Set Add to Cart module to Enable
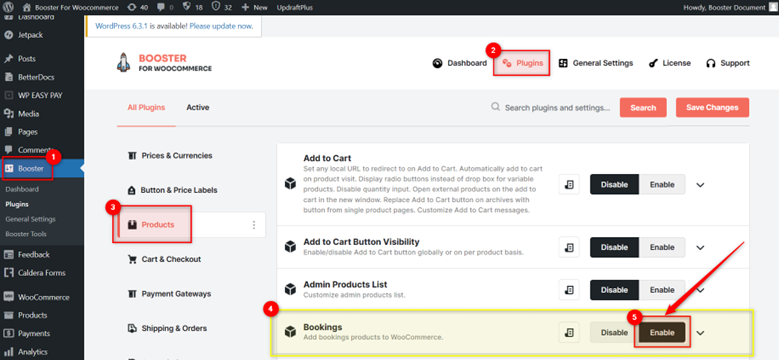This screenshot has width=779, height=360. [662, 184]
